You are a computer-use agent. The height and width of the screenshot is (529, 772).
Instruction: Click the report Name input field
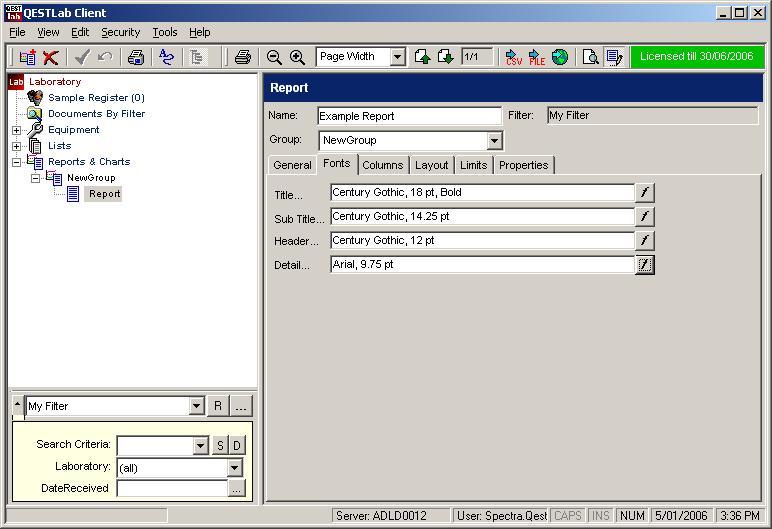point(409,116)
